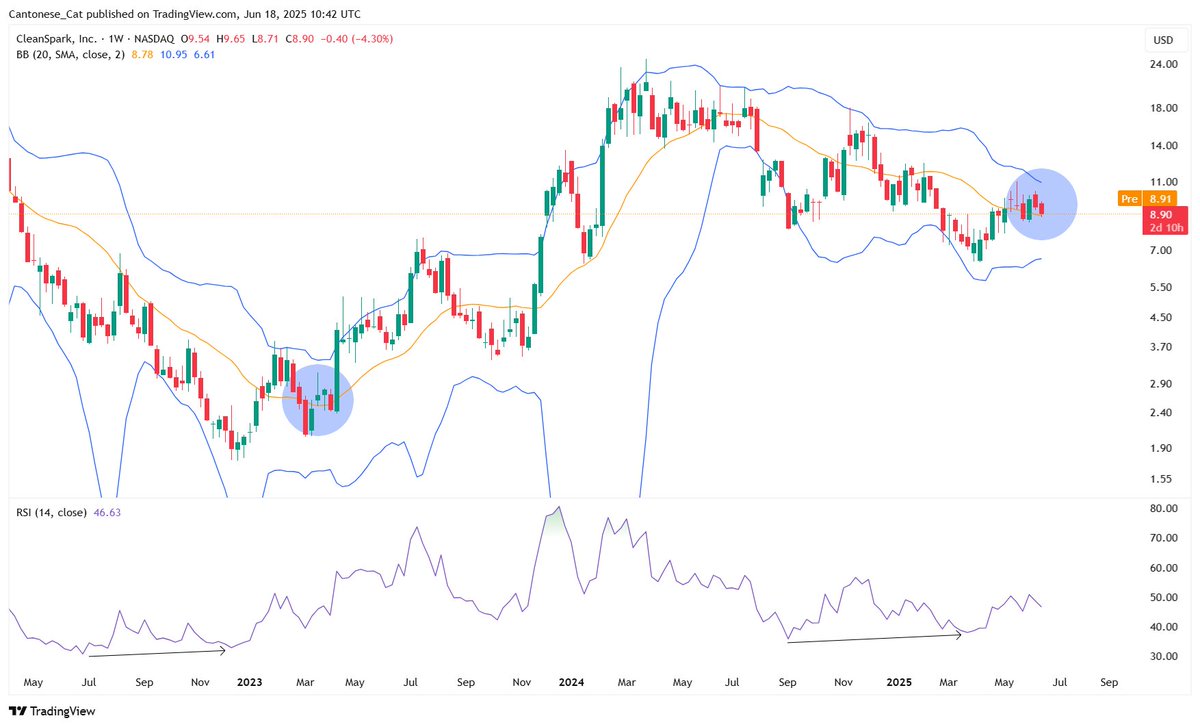Click the 1.55 price axis label
This screenshot has width=1200, height=727.
tap(1159, 479)
